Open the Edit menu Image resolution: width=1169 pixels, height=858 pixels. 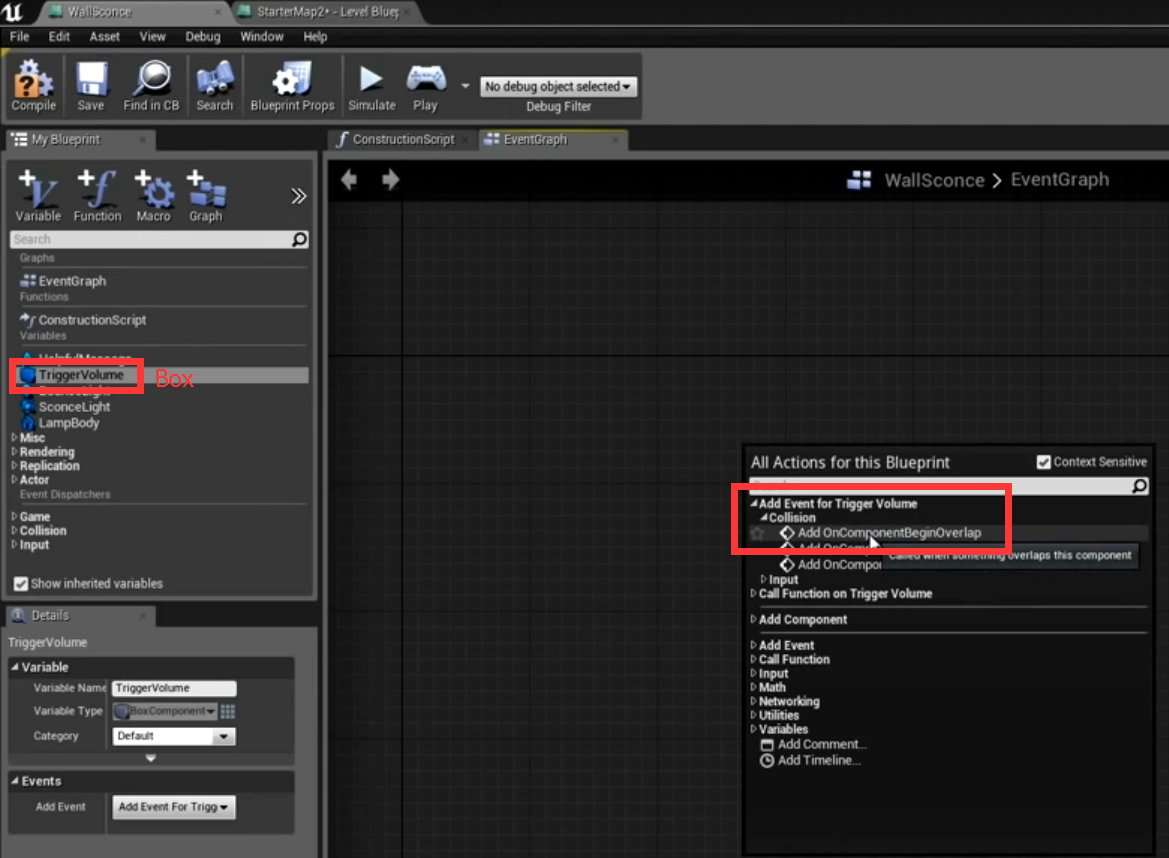click(x=59, y=37)
